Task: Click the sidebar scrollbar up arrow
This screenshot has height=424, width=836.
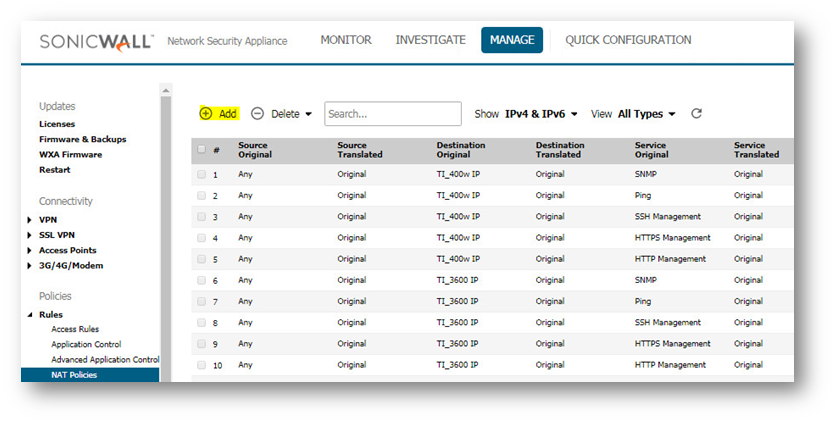Action: tap(165, 91)
